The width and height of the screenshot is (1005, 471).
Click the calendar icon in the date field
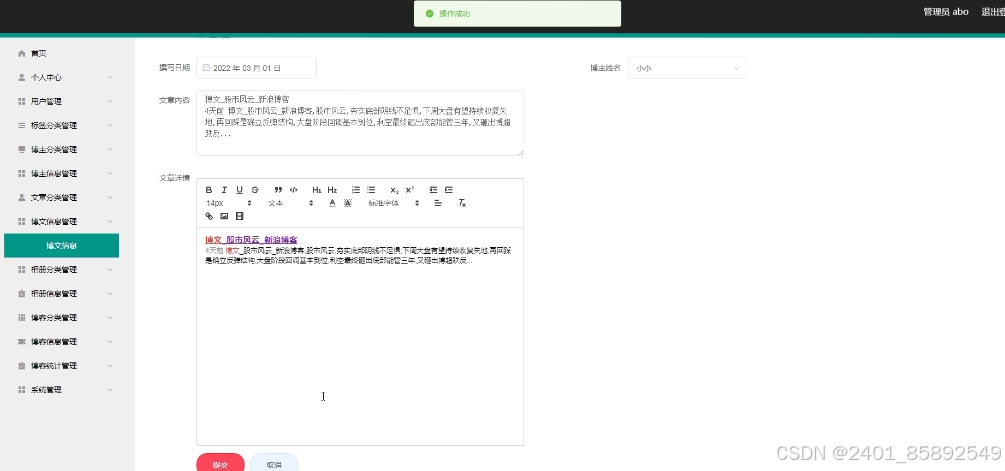(206, 67)
